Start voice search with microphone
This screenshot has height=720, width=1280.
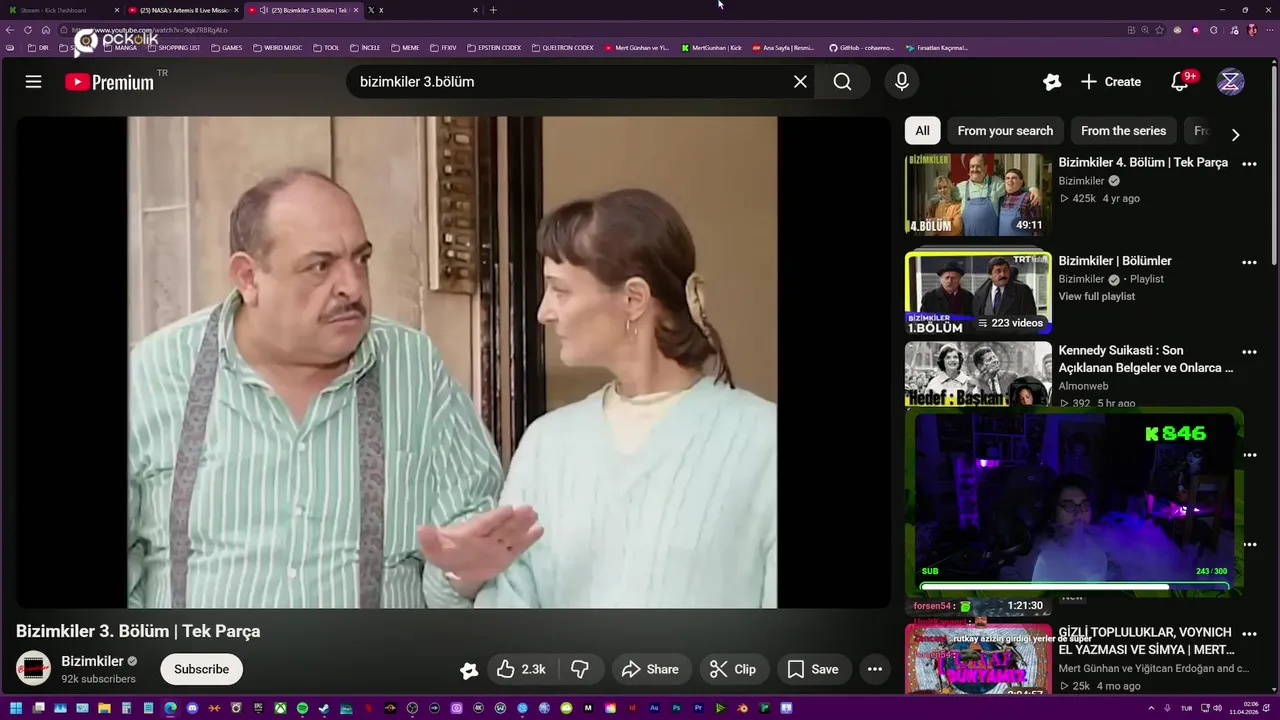(902, 82)
